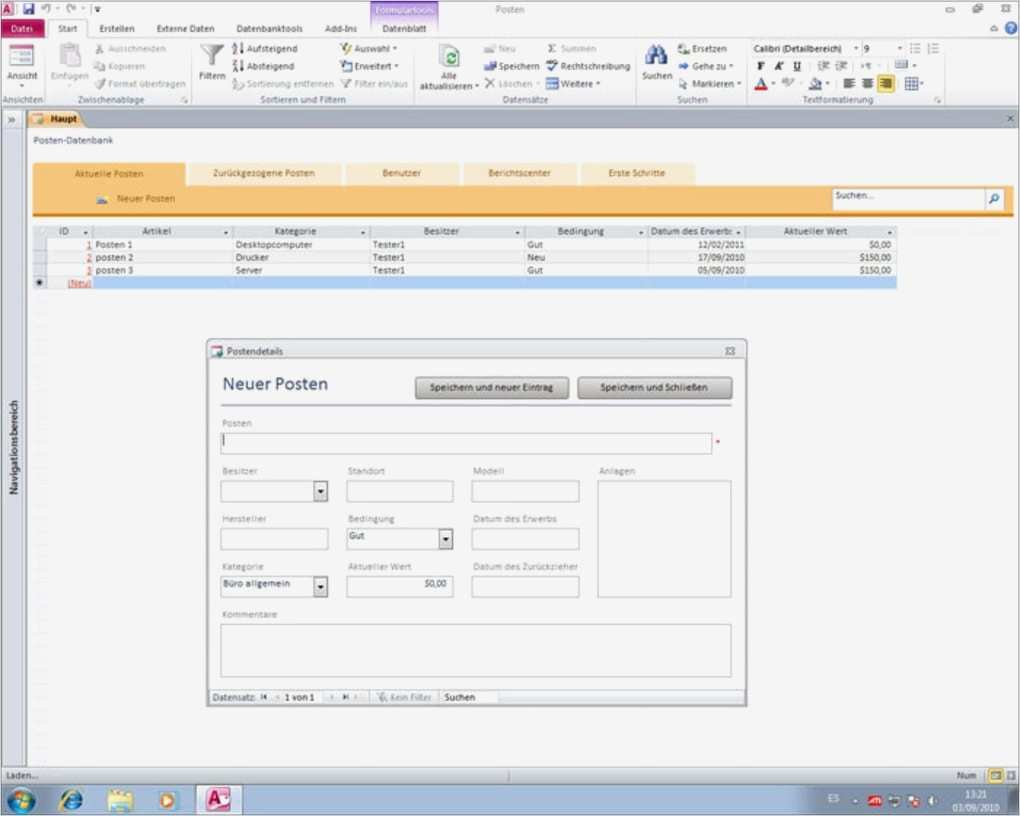Switch to datasheet view in status bar
Screen dimensions: 1020x816
tap(995, 776)
